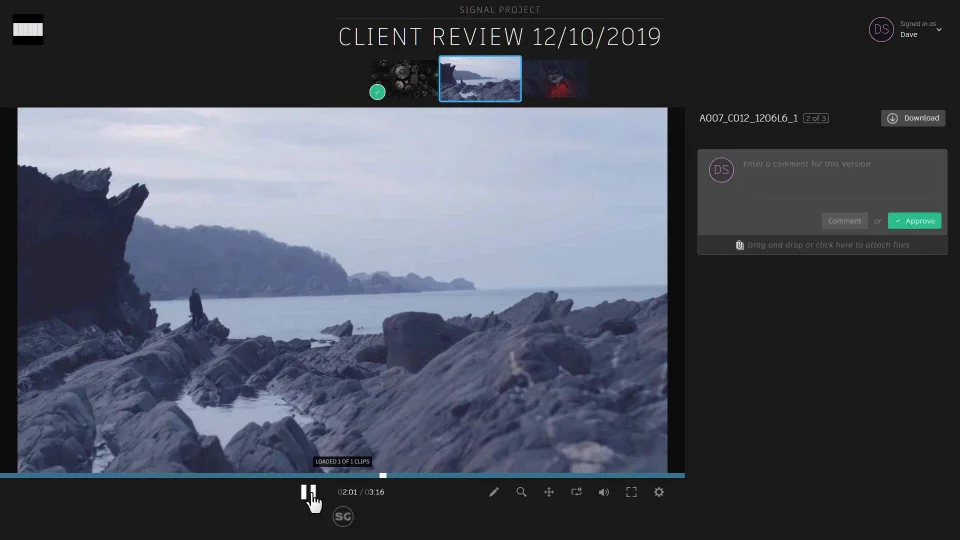Select the pencil annotation tool
Viewport: 960px width, 540px height.
(494, 492)
